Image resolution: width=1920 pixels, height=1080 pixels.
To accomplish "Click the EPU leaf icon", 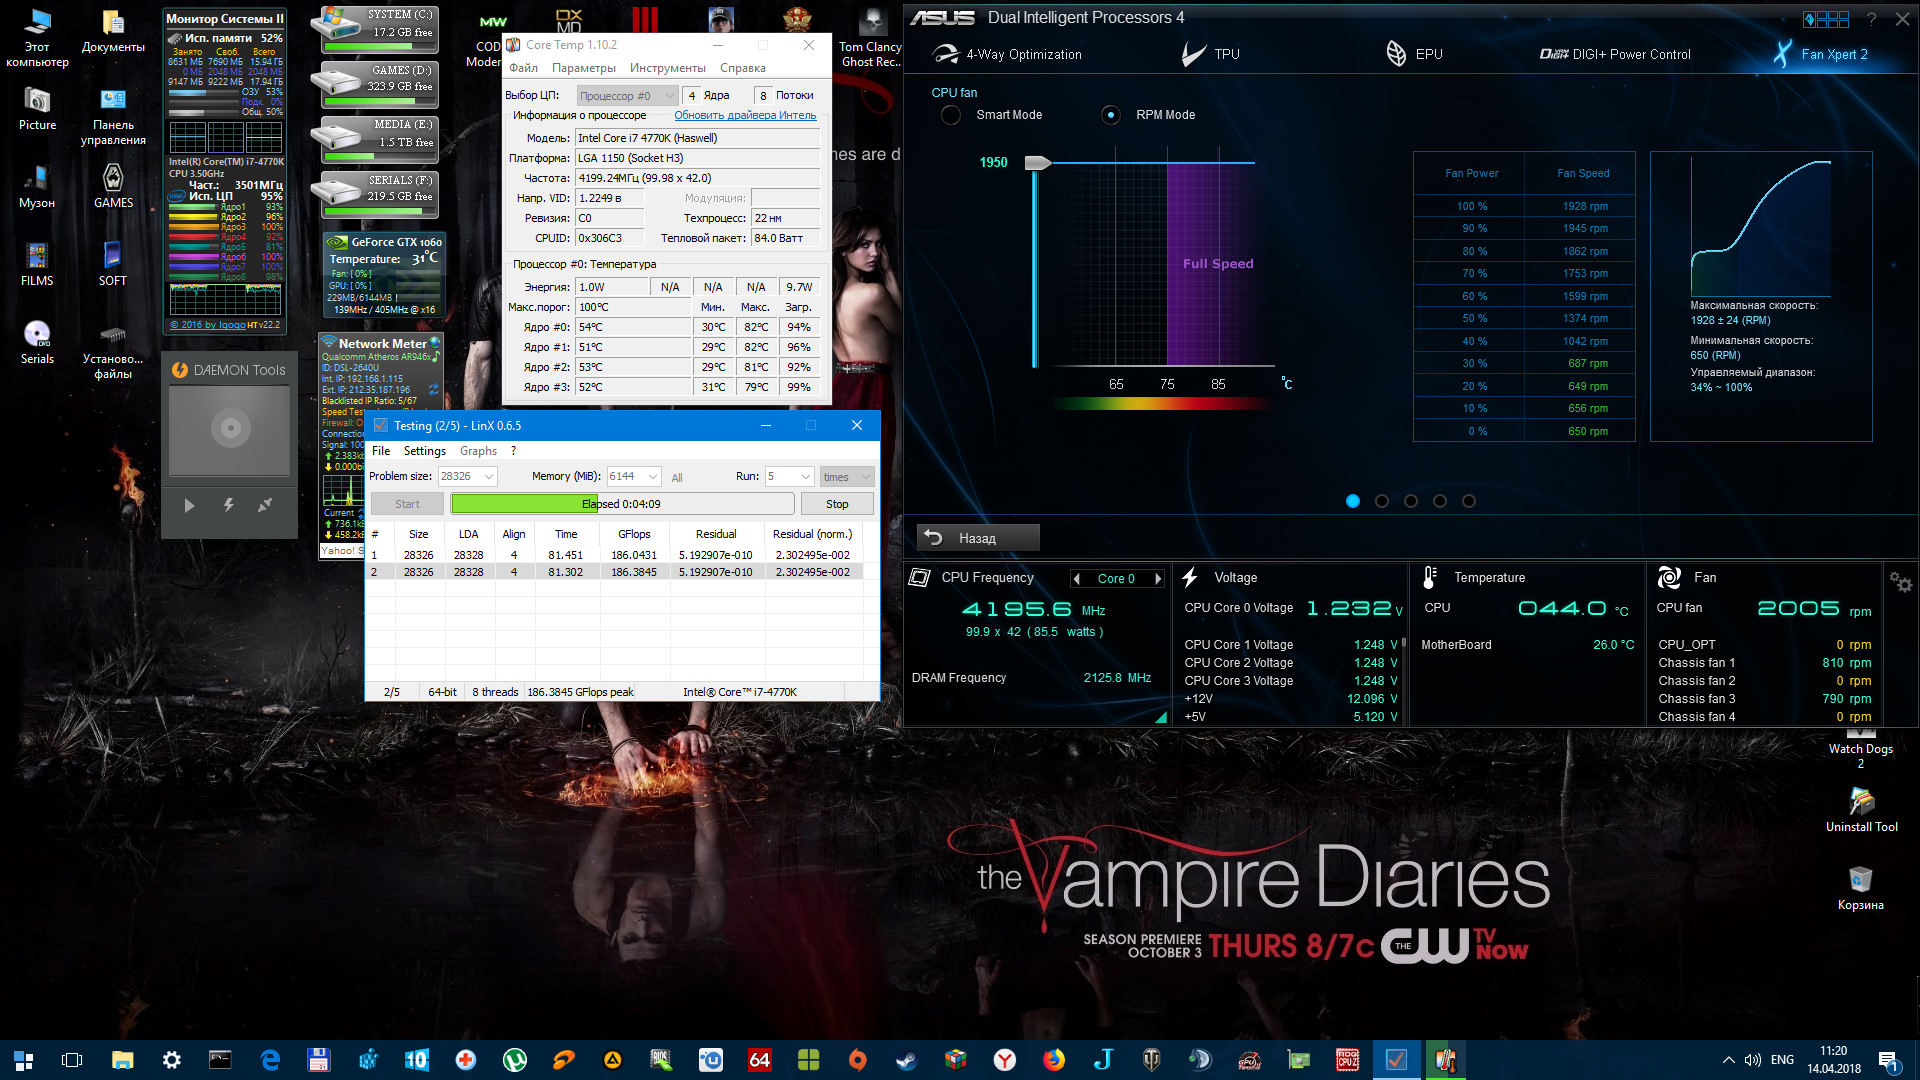I will [1396, 54].
